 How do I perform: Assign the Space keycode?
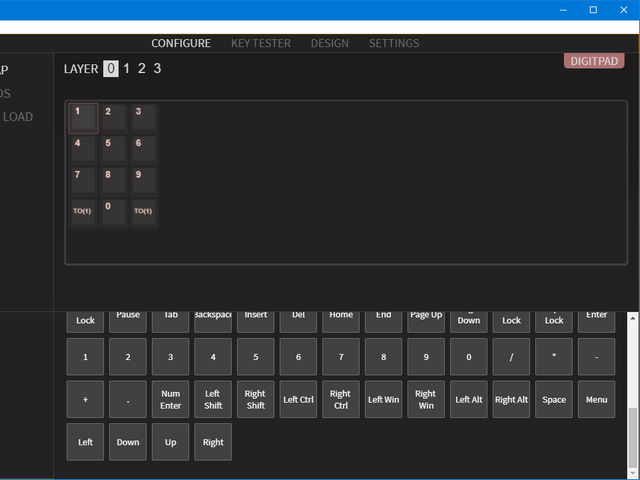554,399
